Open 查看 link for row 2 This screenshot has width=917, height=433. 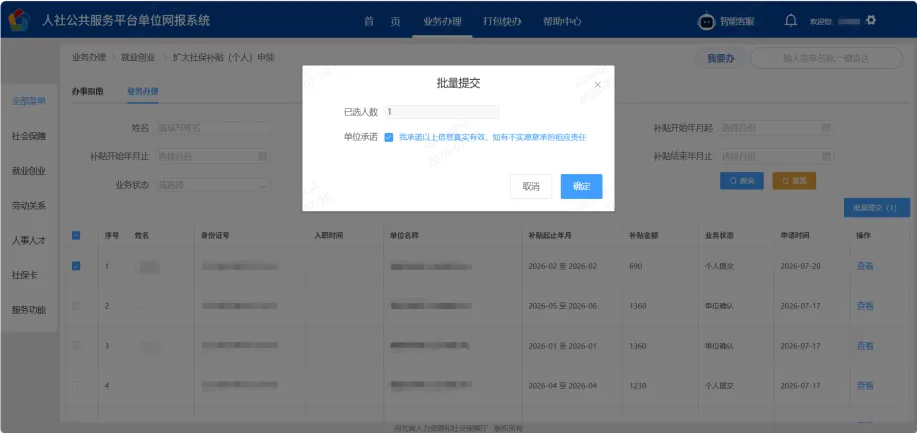[865, 305]
